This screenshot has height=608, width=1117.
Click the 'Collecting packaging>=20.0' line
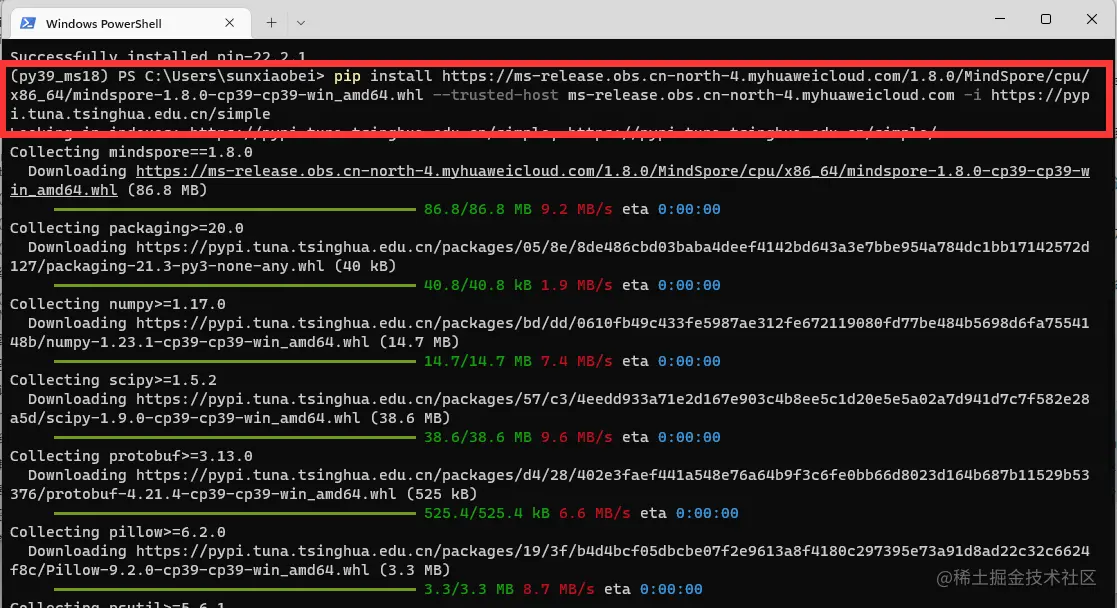[127, 228]
